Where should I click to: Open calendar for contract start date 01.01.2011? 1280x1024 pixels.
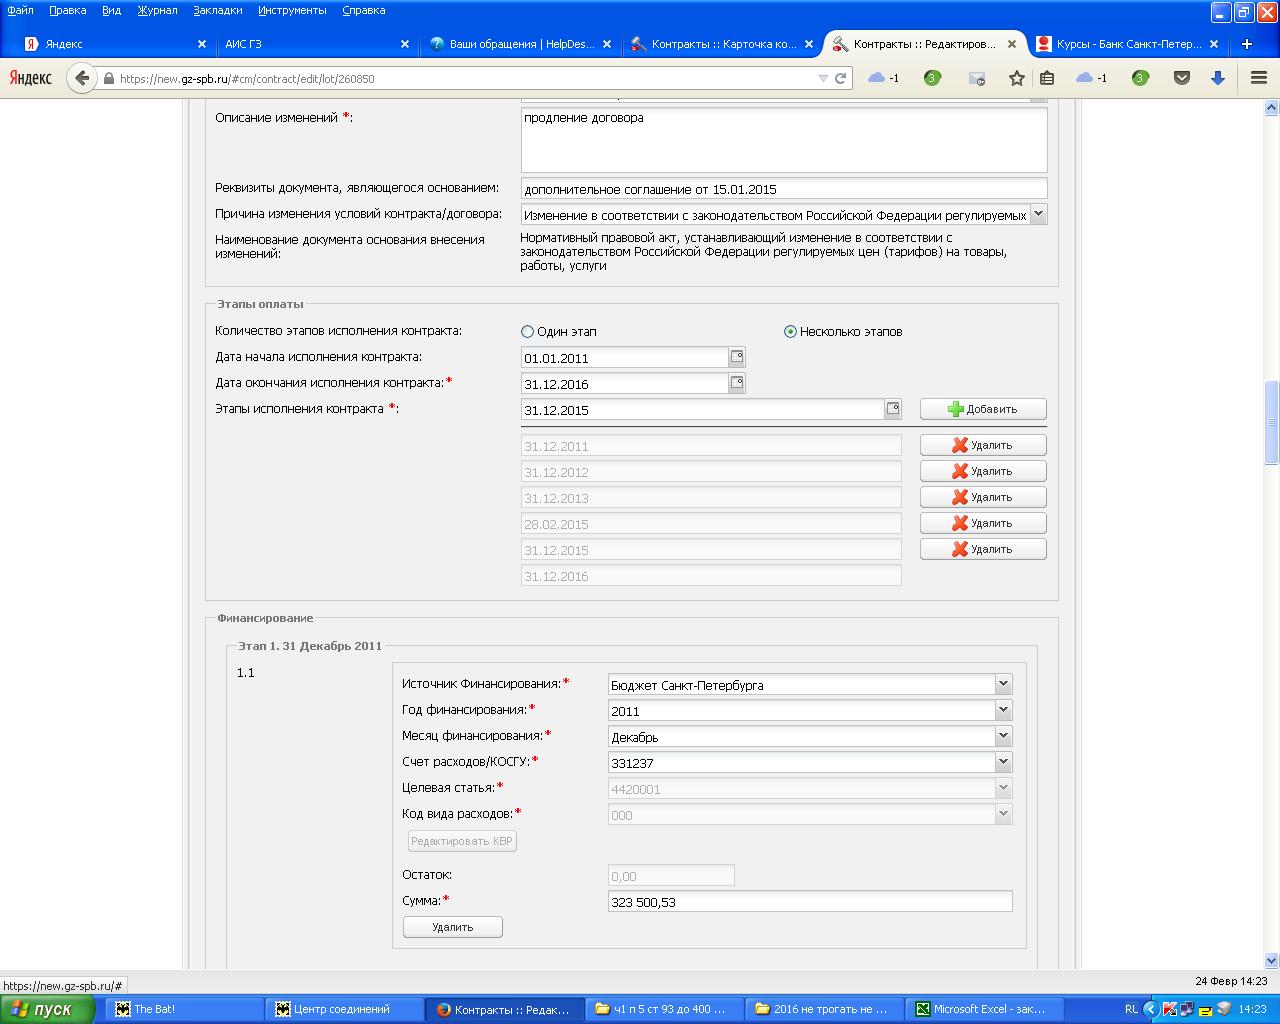click(737, 357)
